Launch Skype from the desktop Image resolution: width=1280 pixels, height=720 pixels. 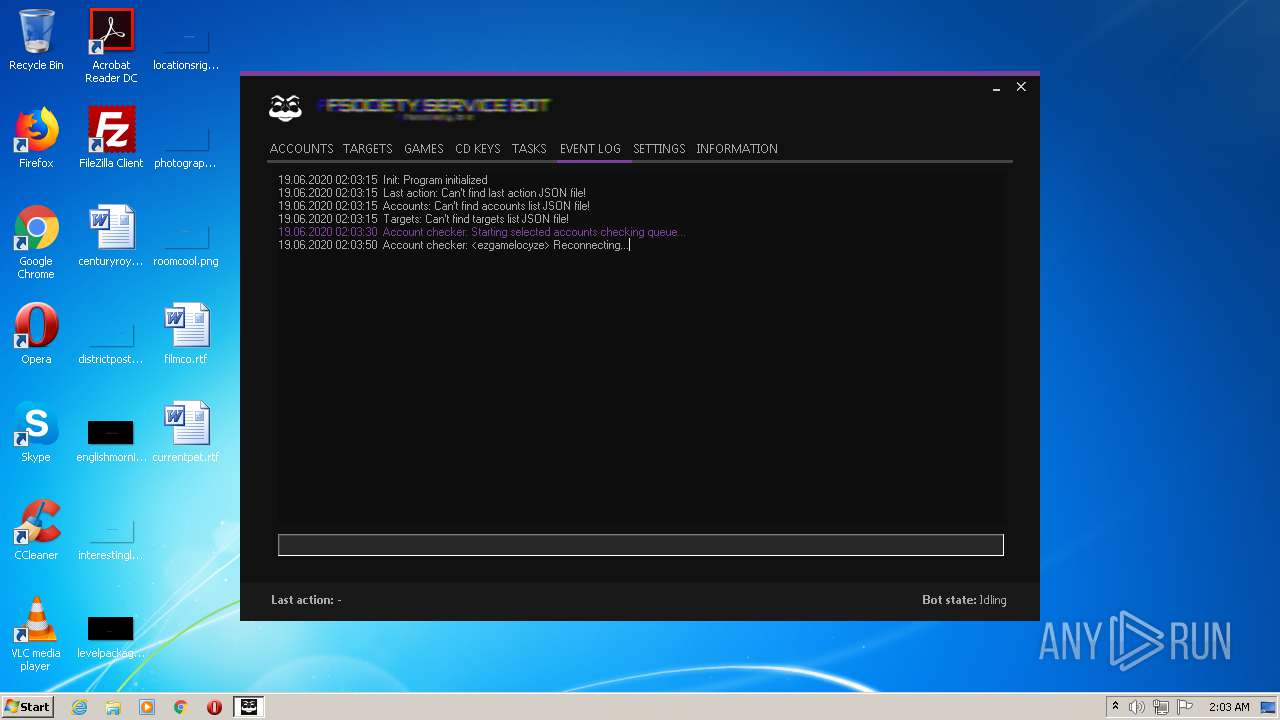pos(36,432)
